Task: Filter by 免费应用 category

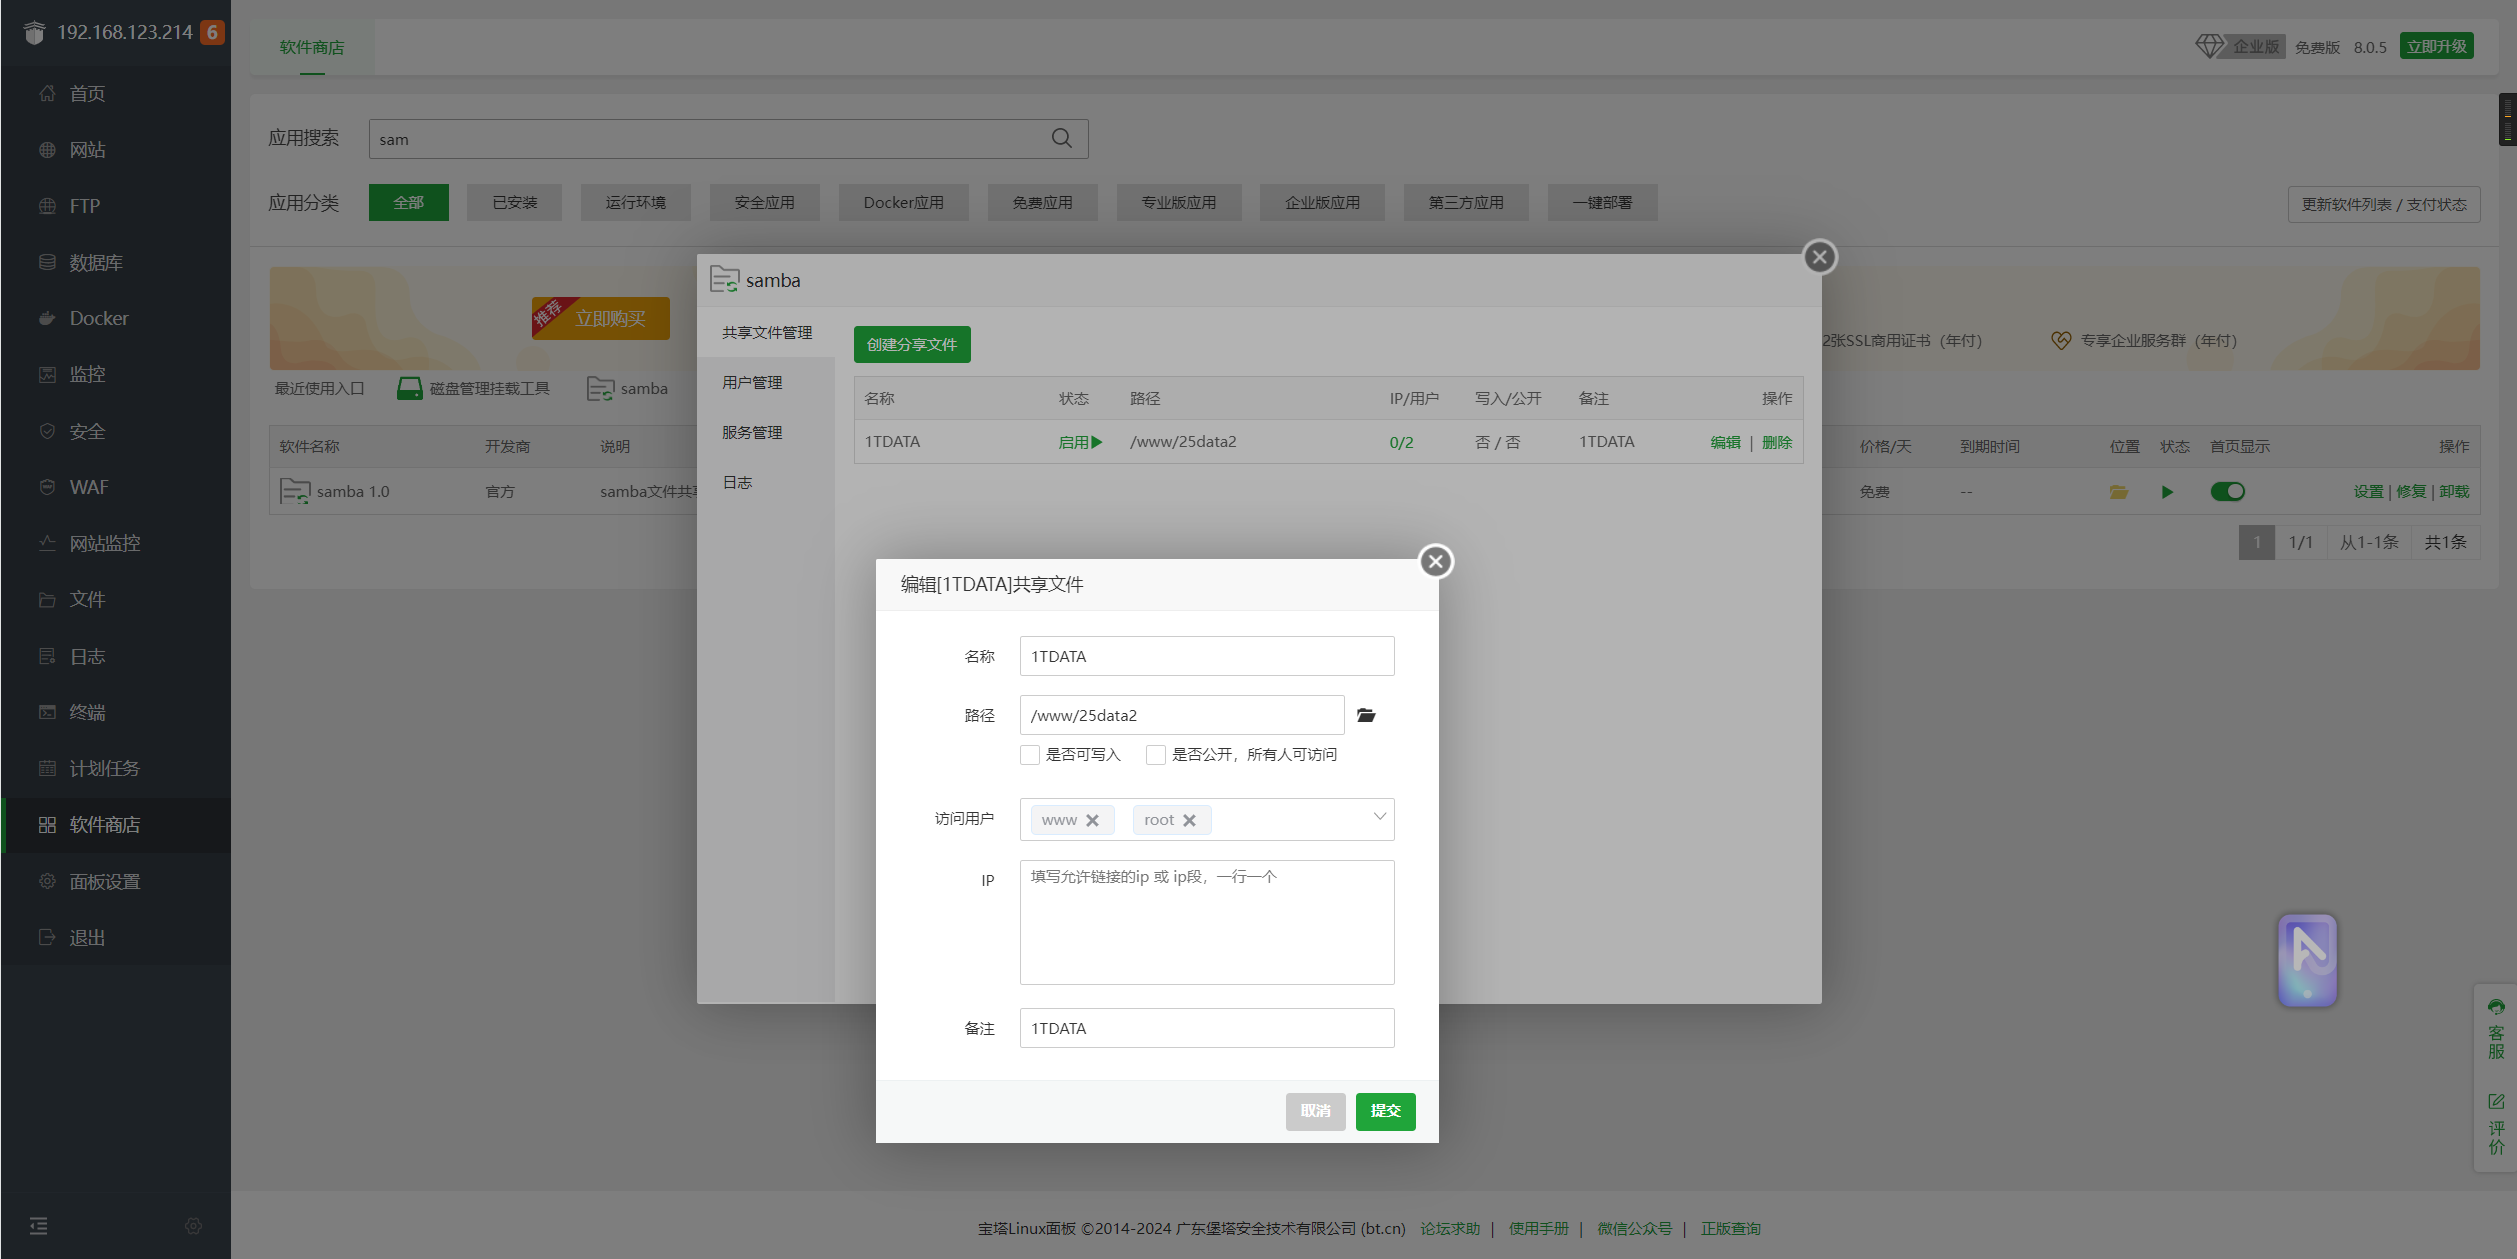Action: (x=1042, y=202)
